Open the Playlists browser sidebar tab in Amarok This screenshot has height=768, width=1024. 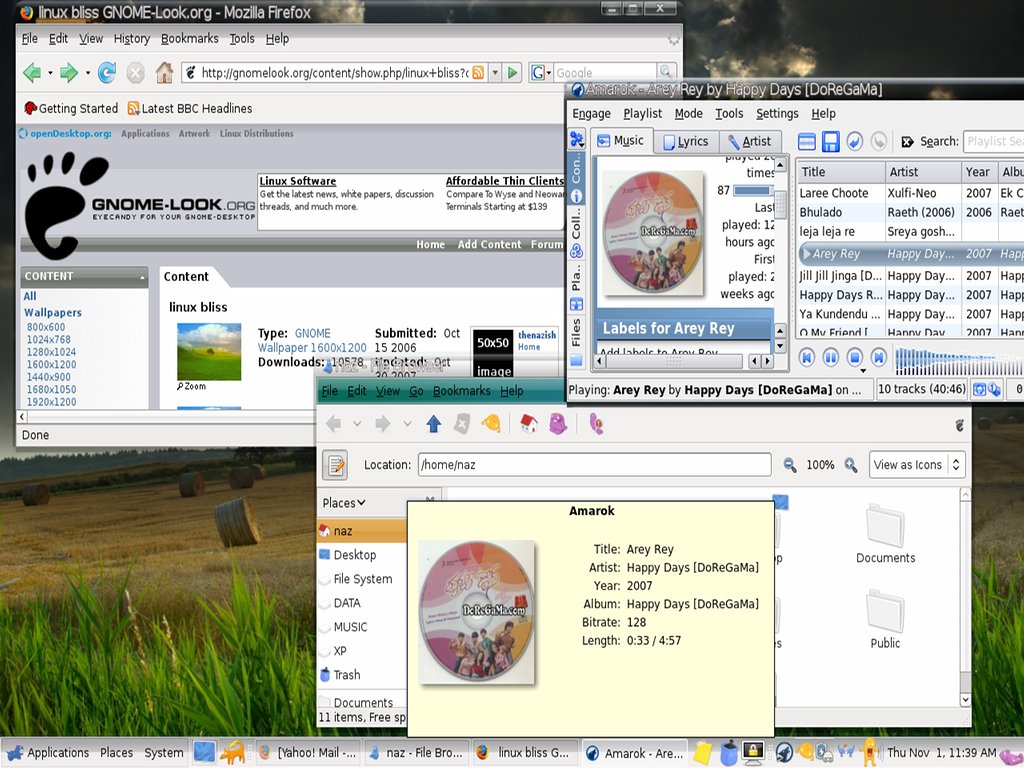tap(576, 286)
